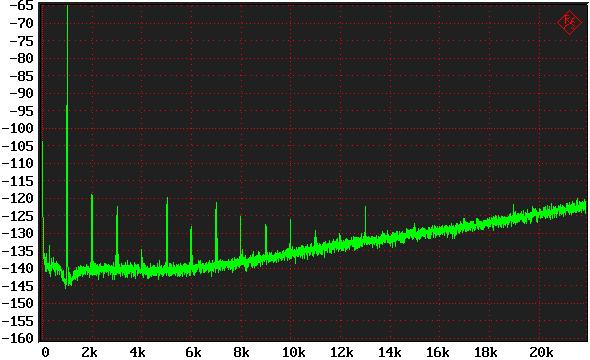Click the -155 label on the vertical axis
This screenshot has height=360, width=590.
[18, 321]
